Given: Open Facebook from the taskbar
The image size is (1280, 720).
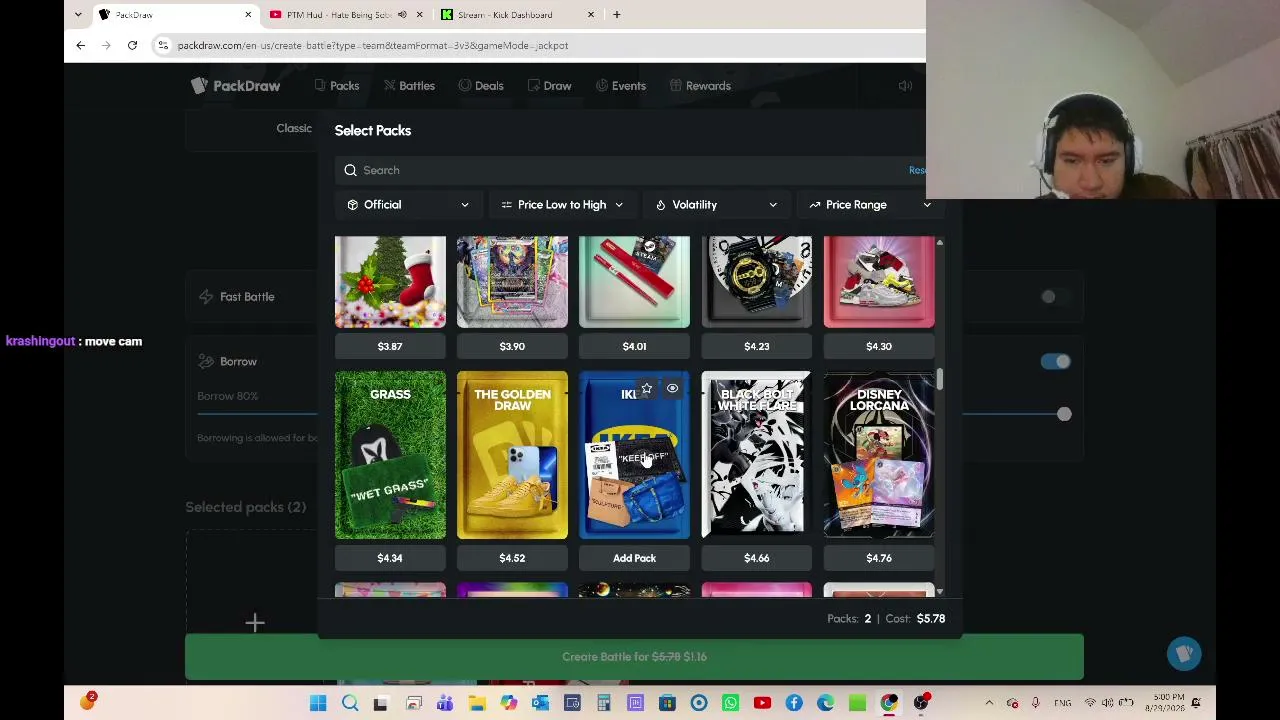Looking at the screenshot, I should [x=794, y=703].
